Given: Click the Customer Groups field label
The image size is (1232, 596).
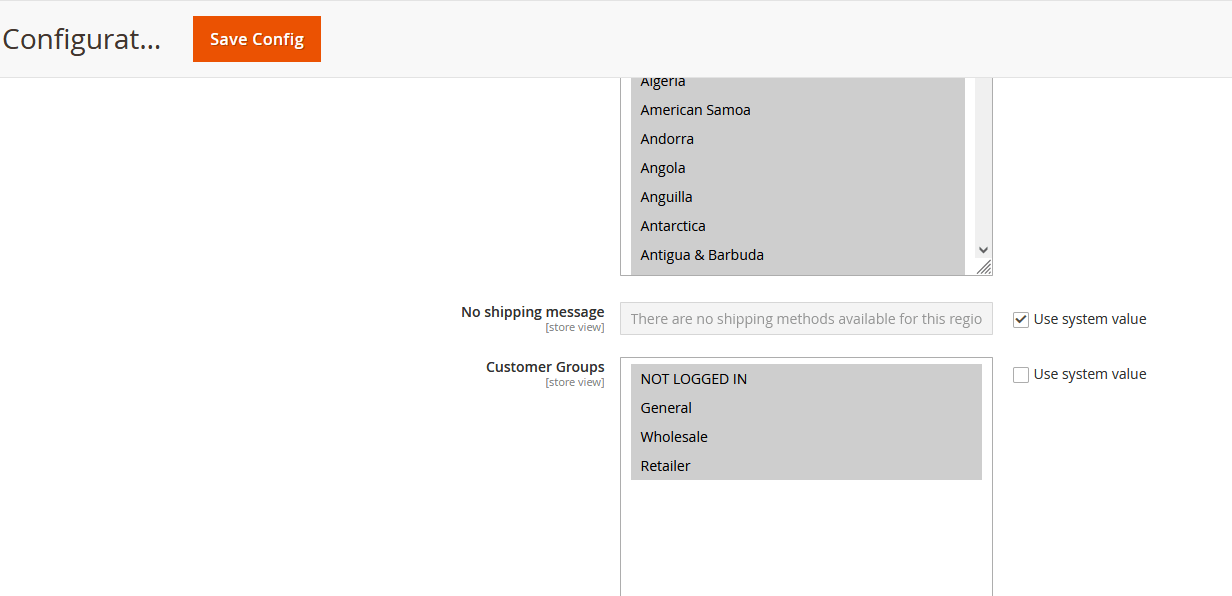Looking at the screenshot, I should 545,367.
